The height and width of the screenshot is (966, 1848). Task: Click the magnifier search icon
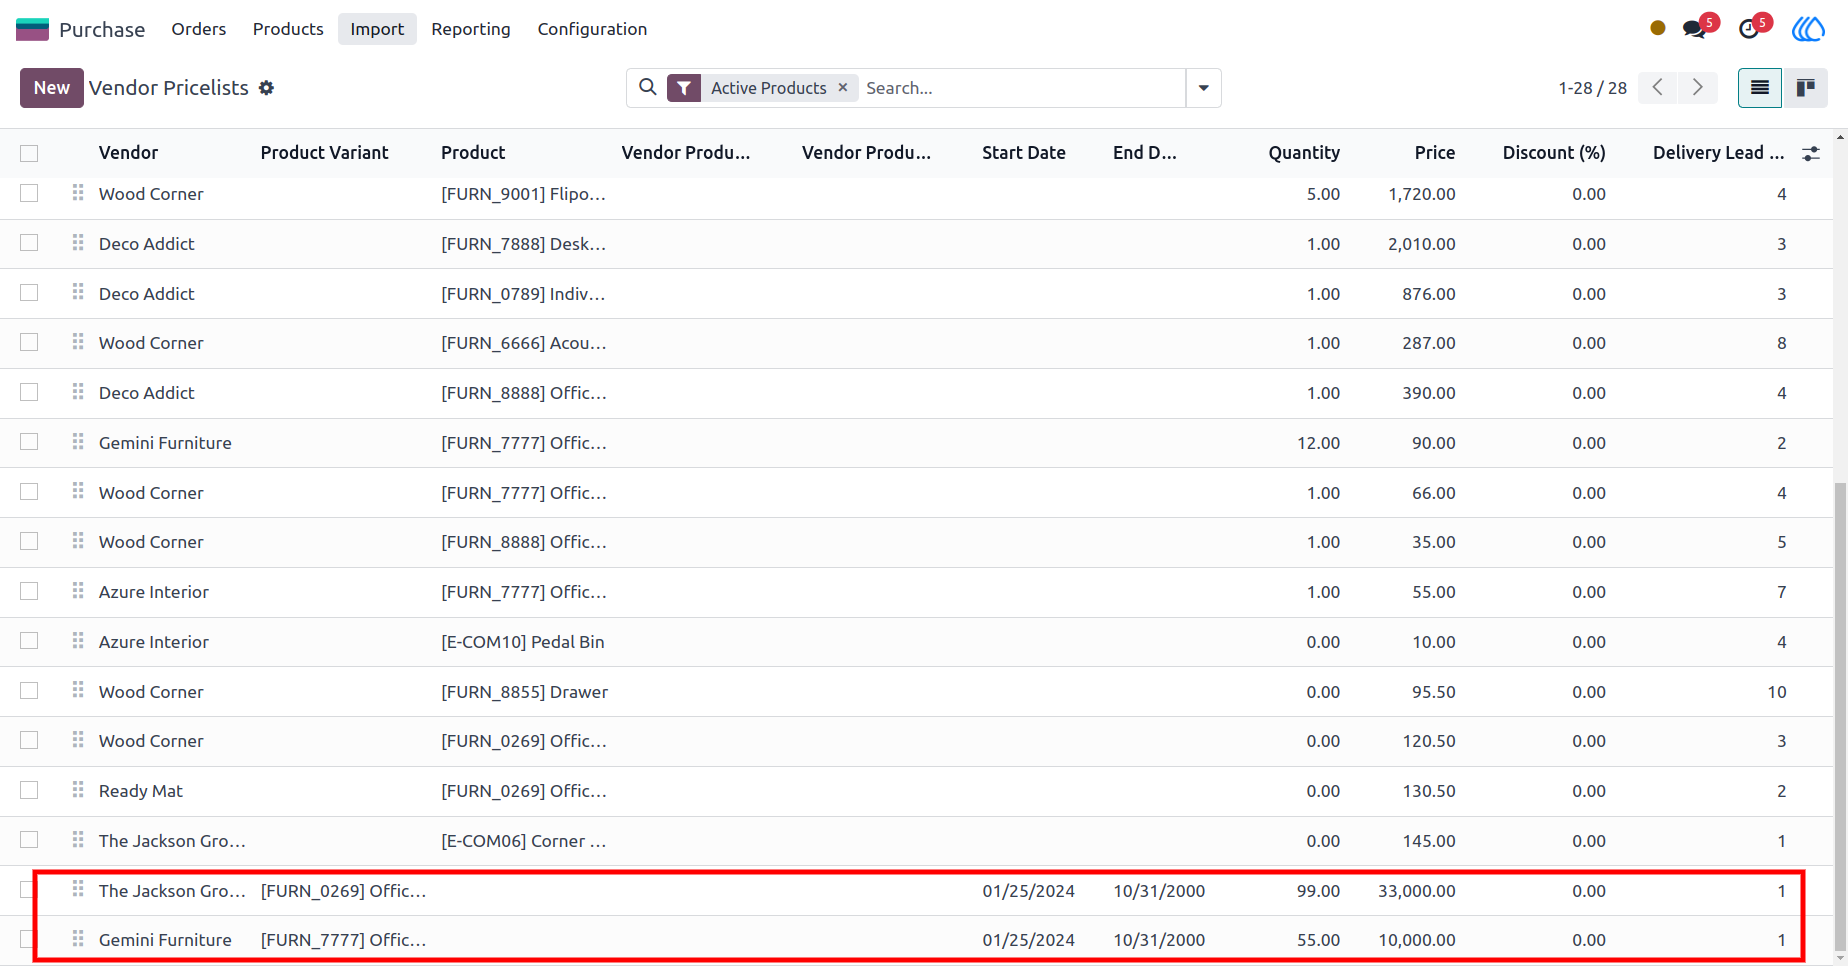[648, 87]
